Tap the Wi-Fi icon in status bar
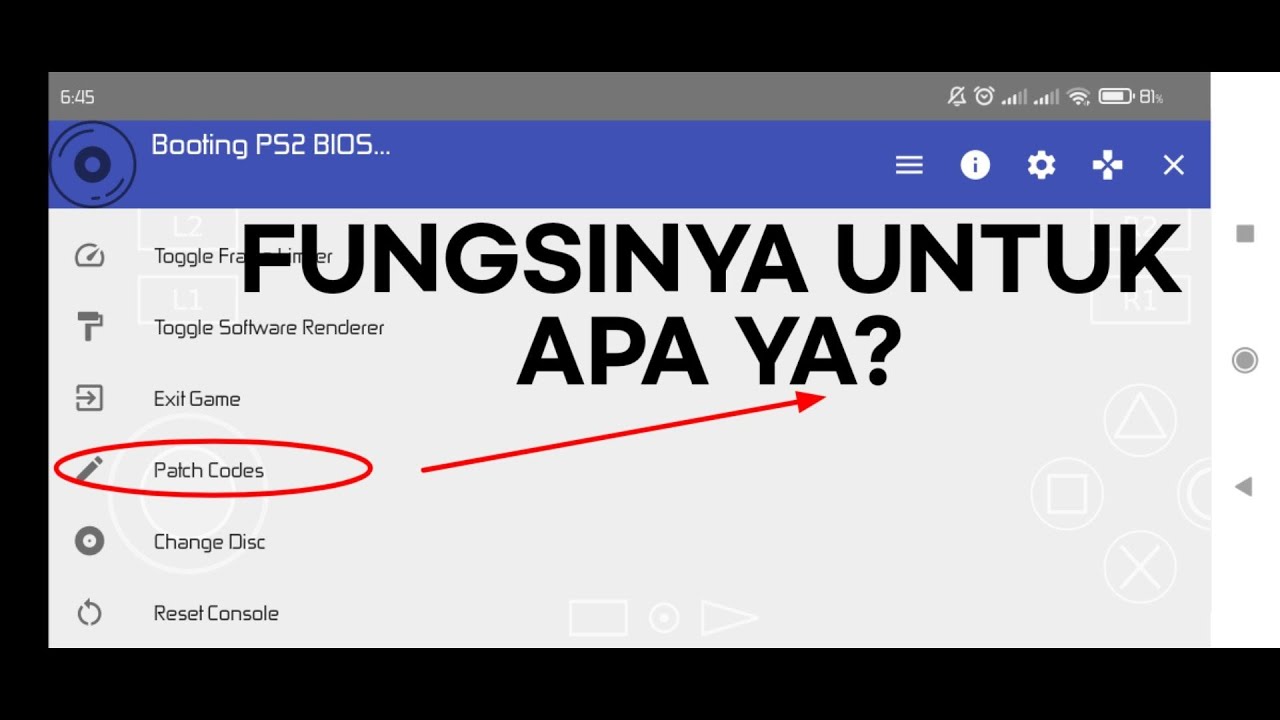Image resolution: width=1280 pixels, height=720 pixels. (x=1078, y=97)
